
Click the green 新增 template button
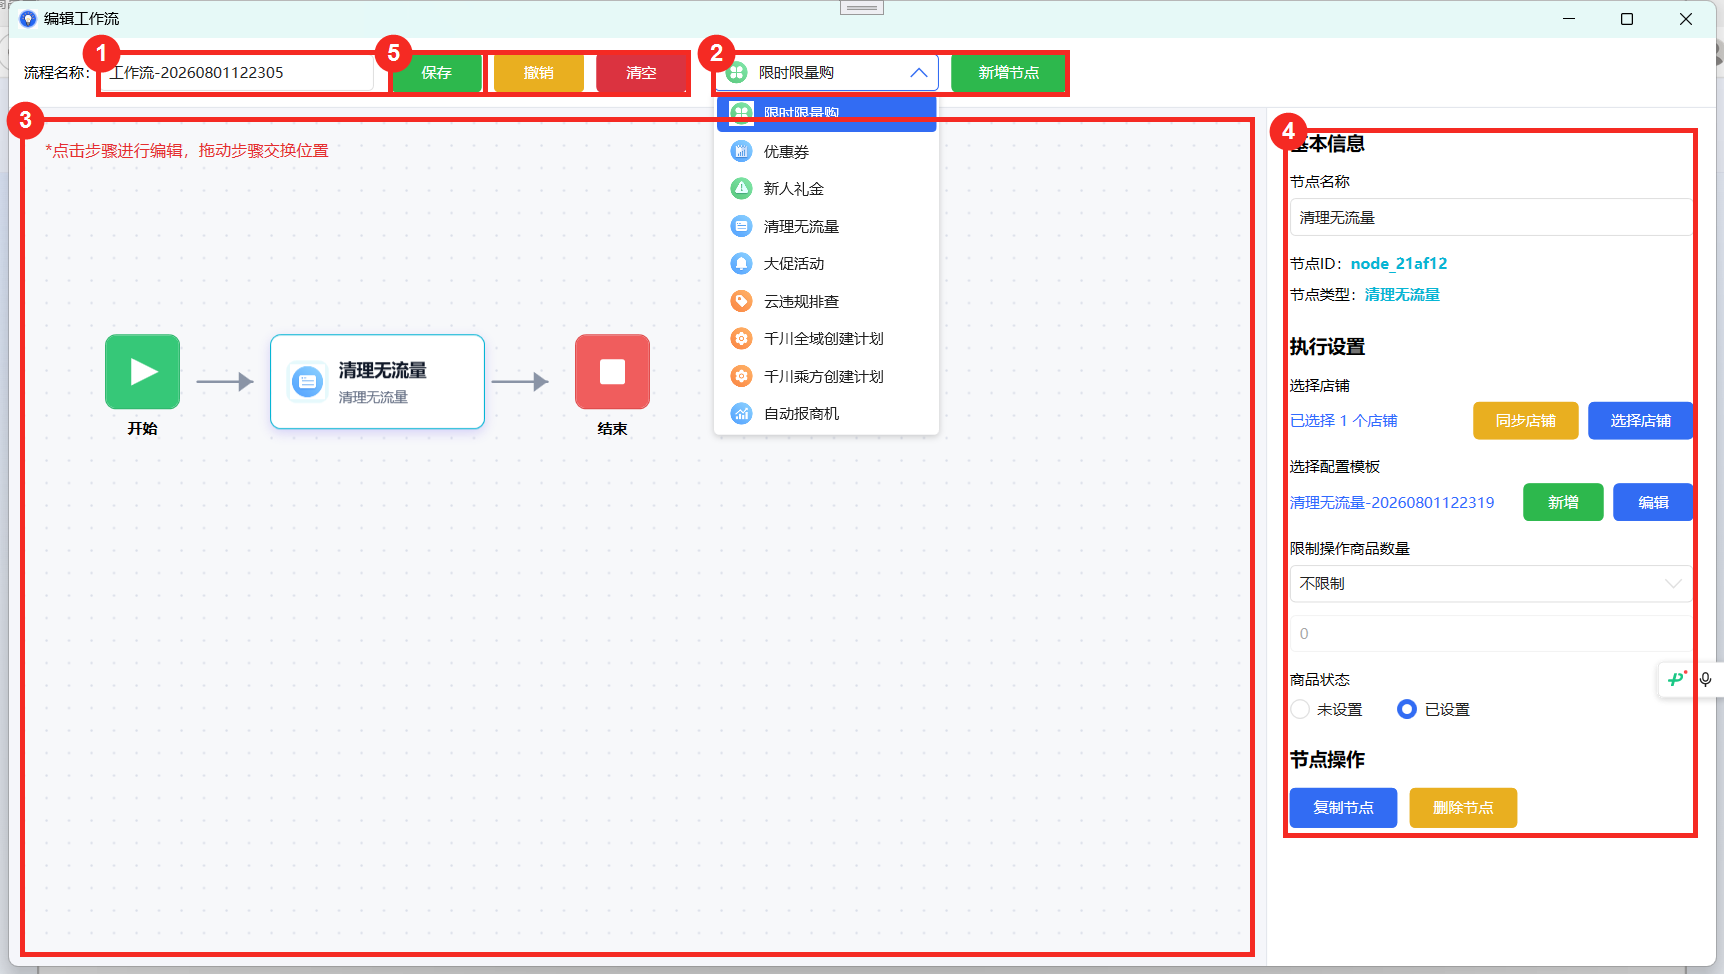1563,502
